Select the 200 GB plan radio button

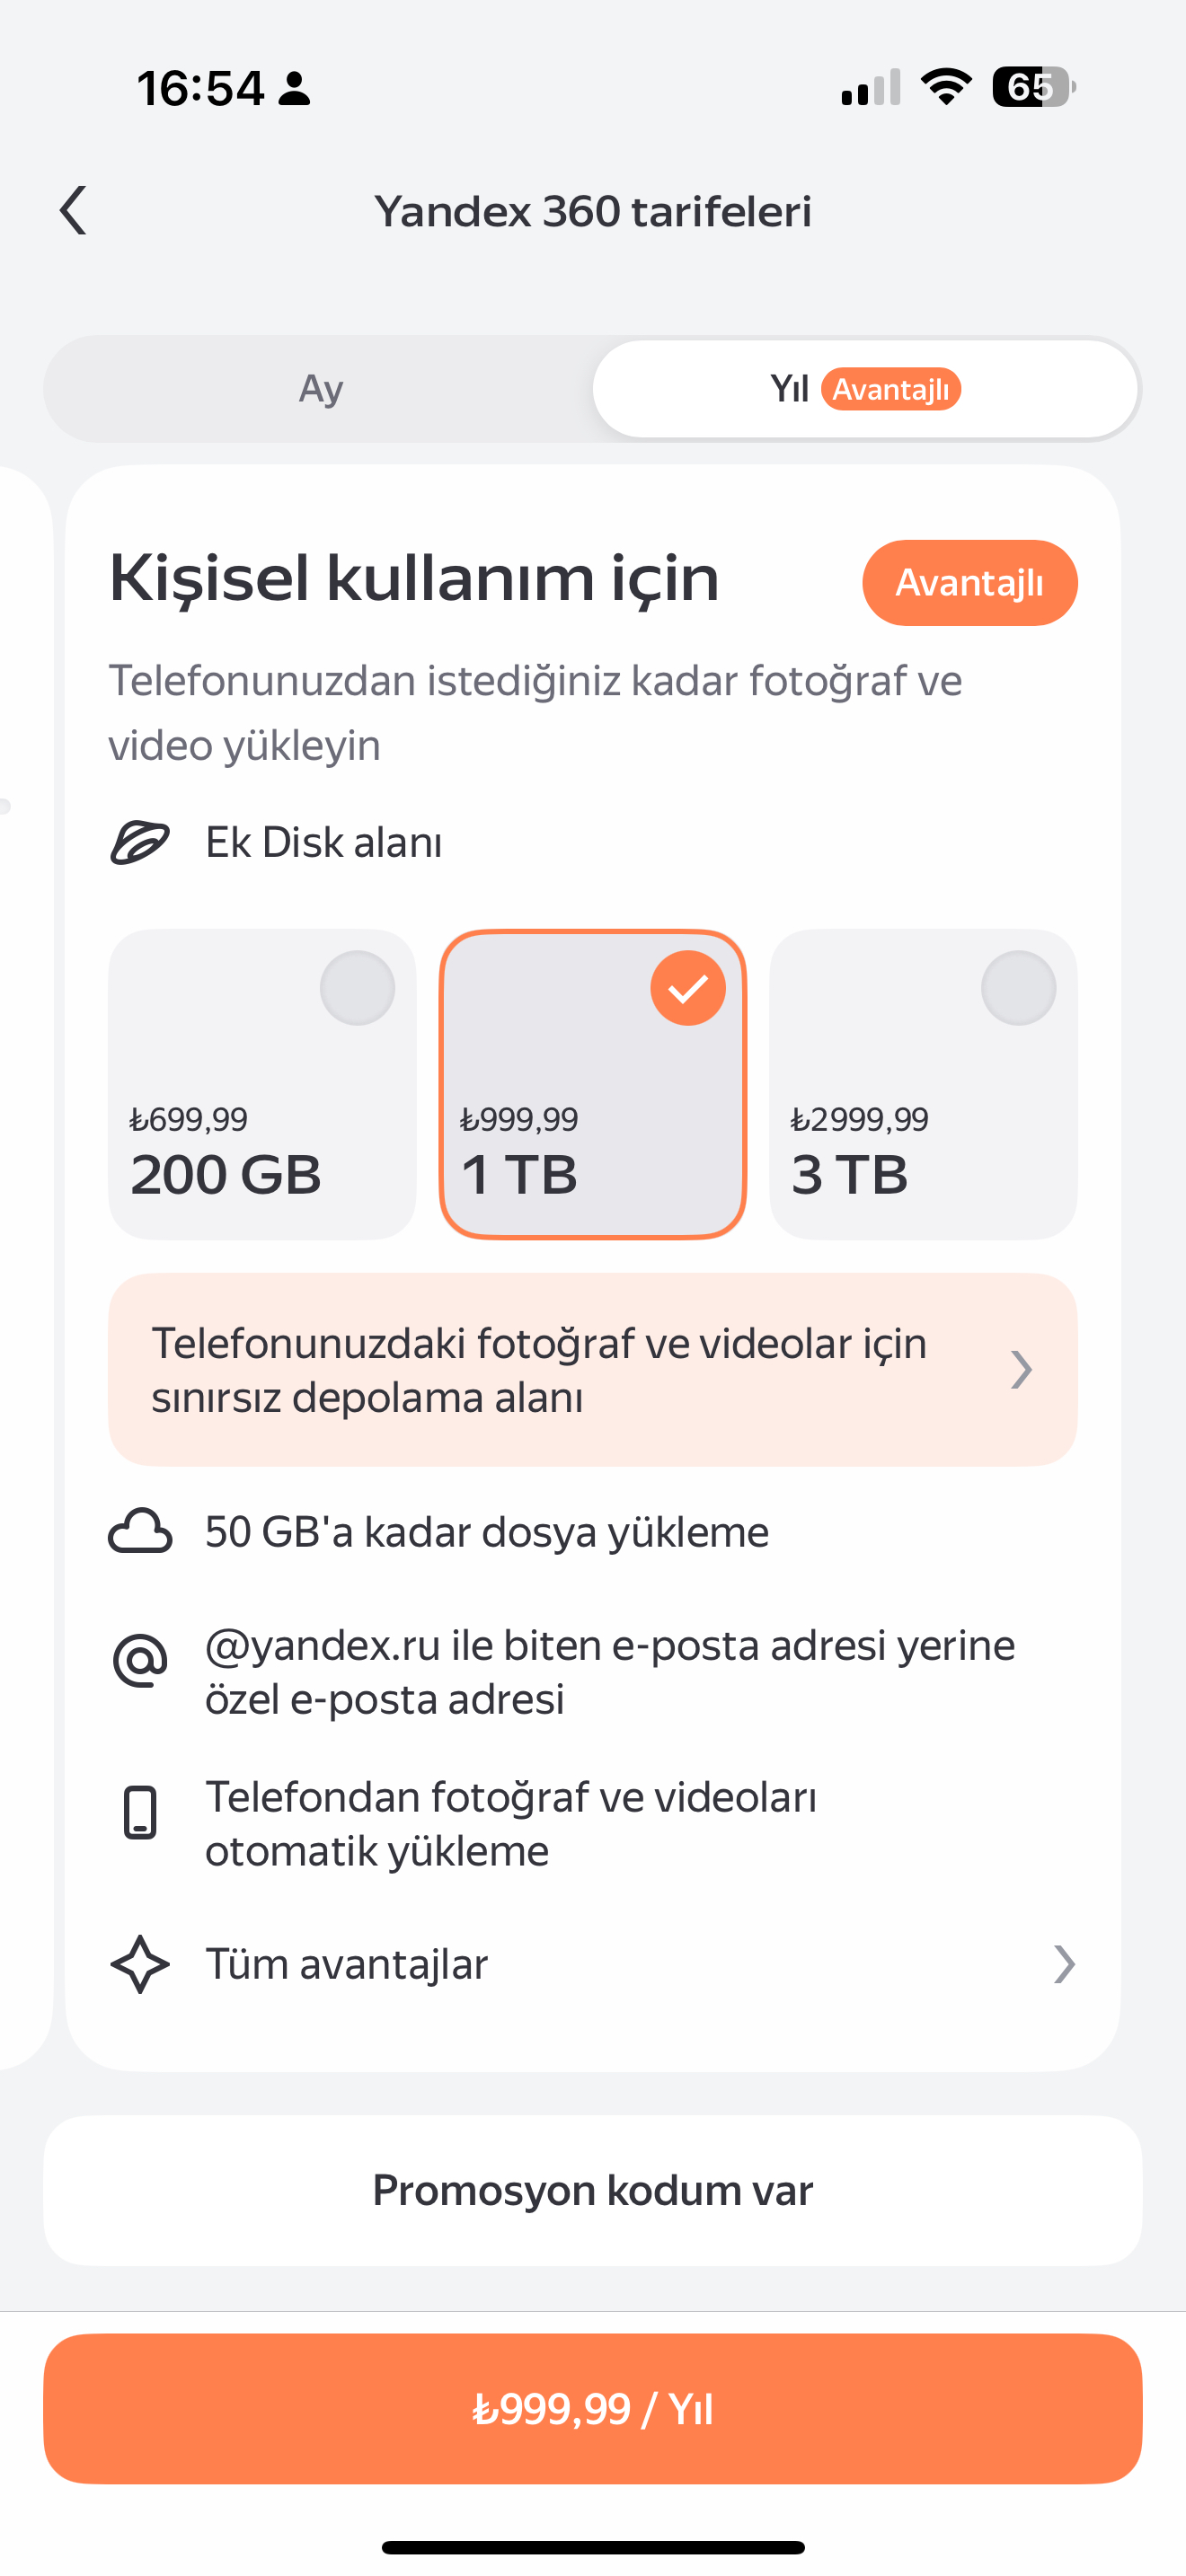click(357, 988)
